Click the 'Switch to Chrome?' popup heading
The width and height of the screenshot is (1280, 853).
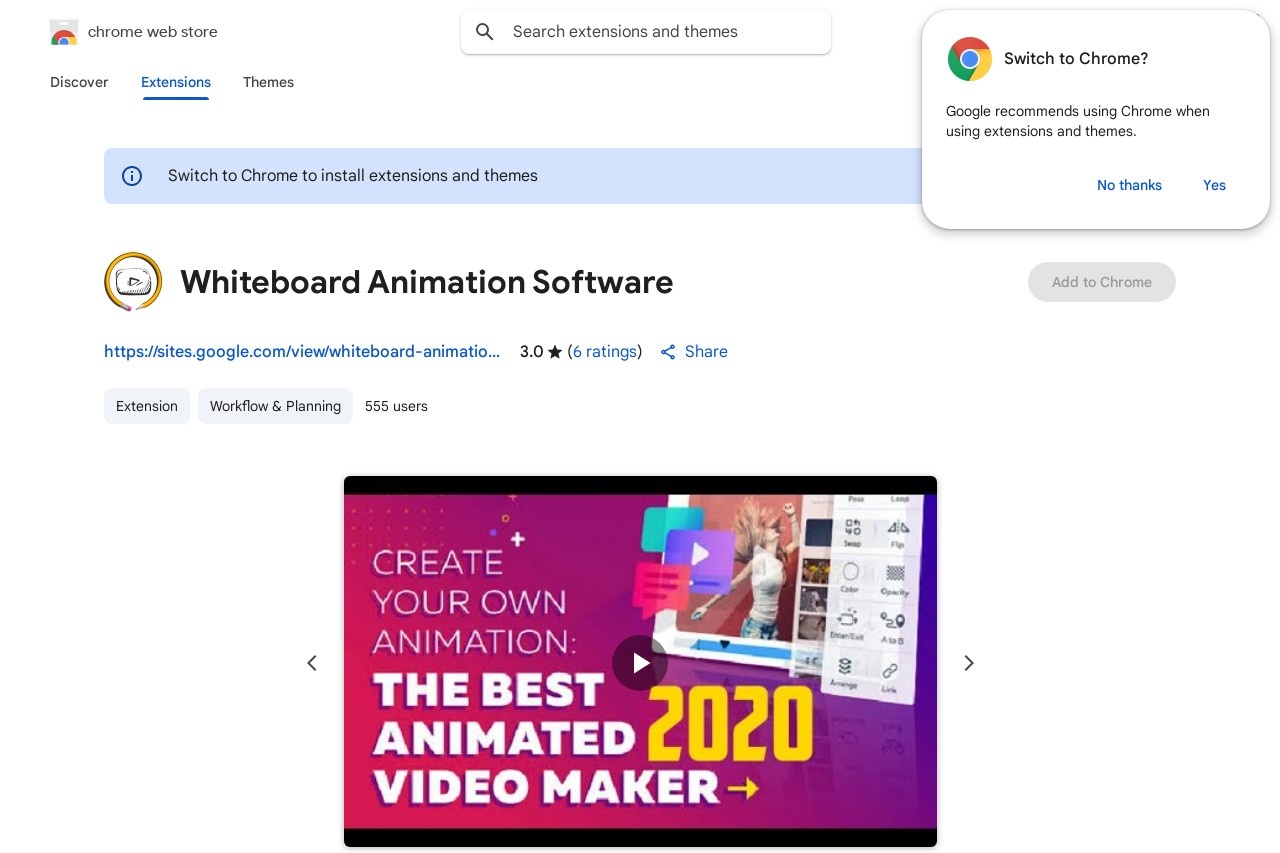pyautogui.click(x=1076, y=59)
